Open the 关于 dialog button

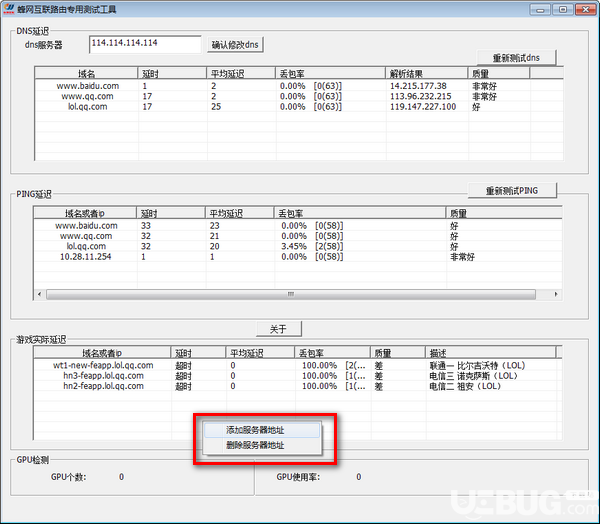pyautogui.click(x=278, y=329)
